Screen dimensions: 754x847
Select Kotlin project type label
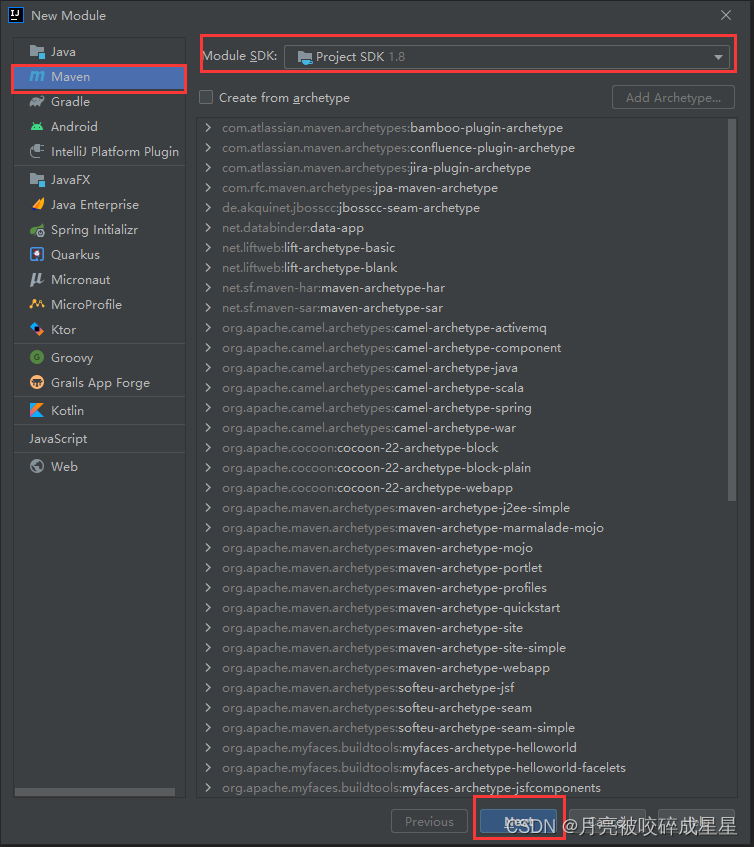[x=67, y=411]
